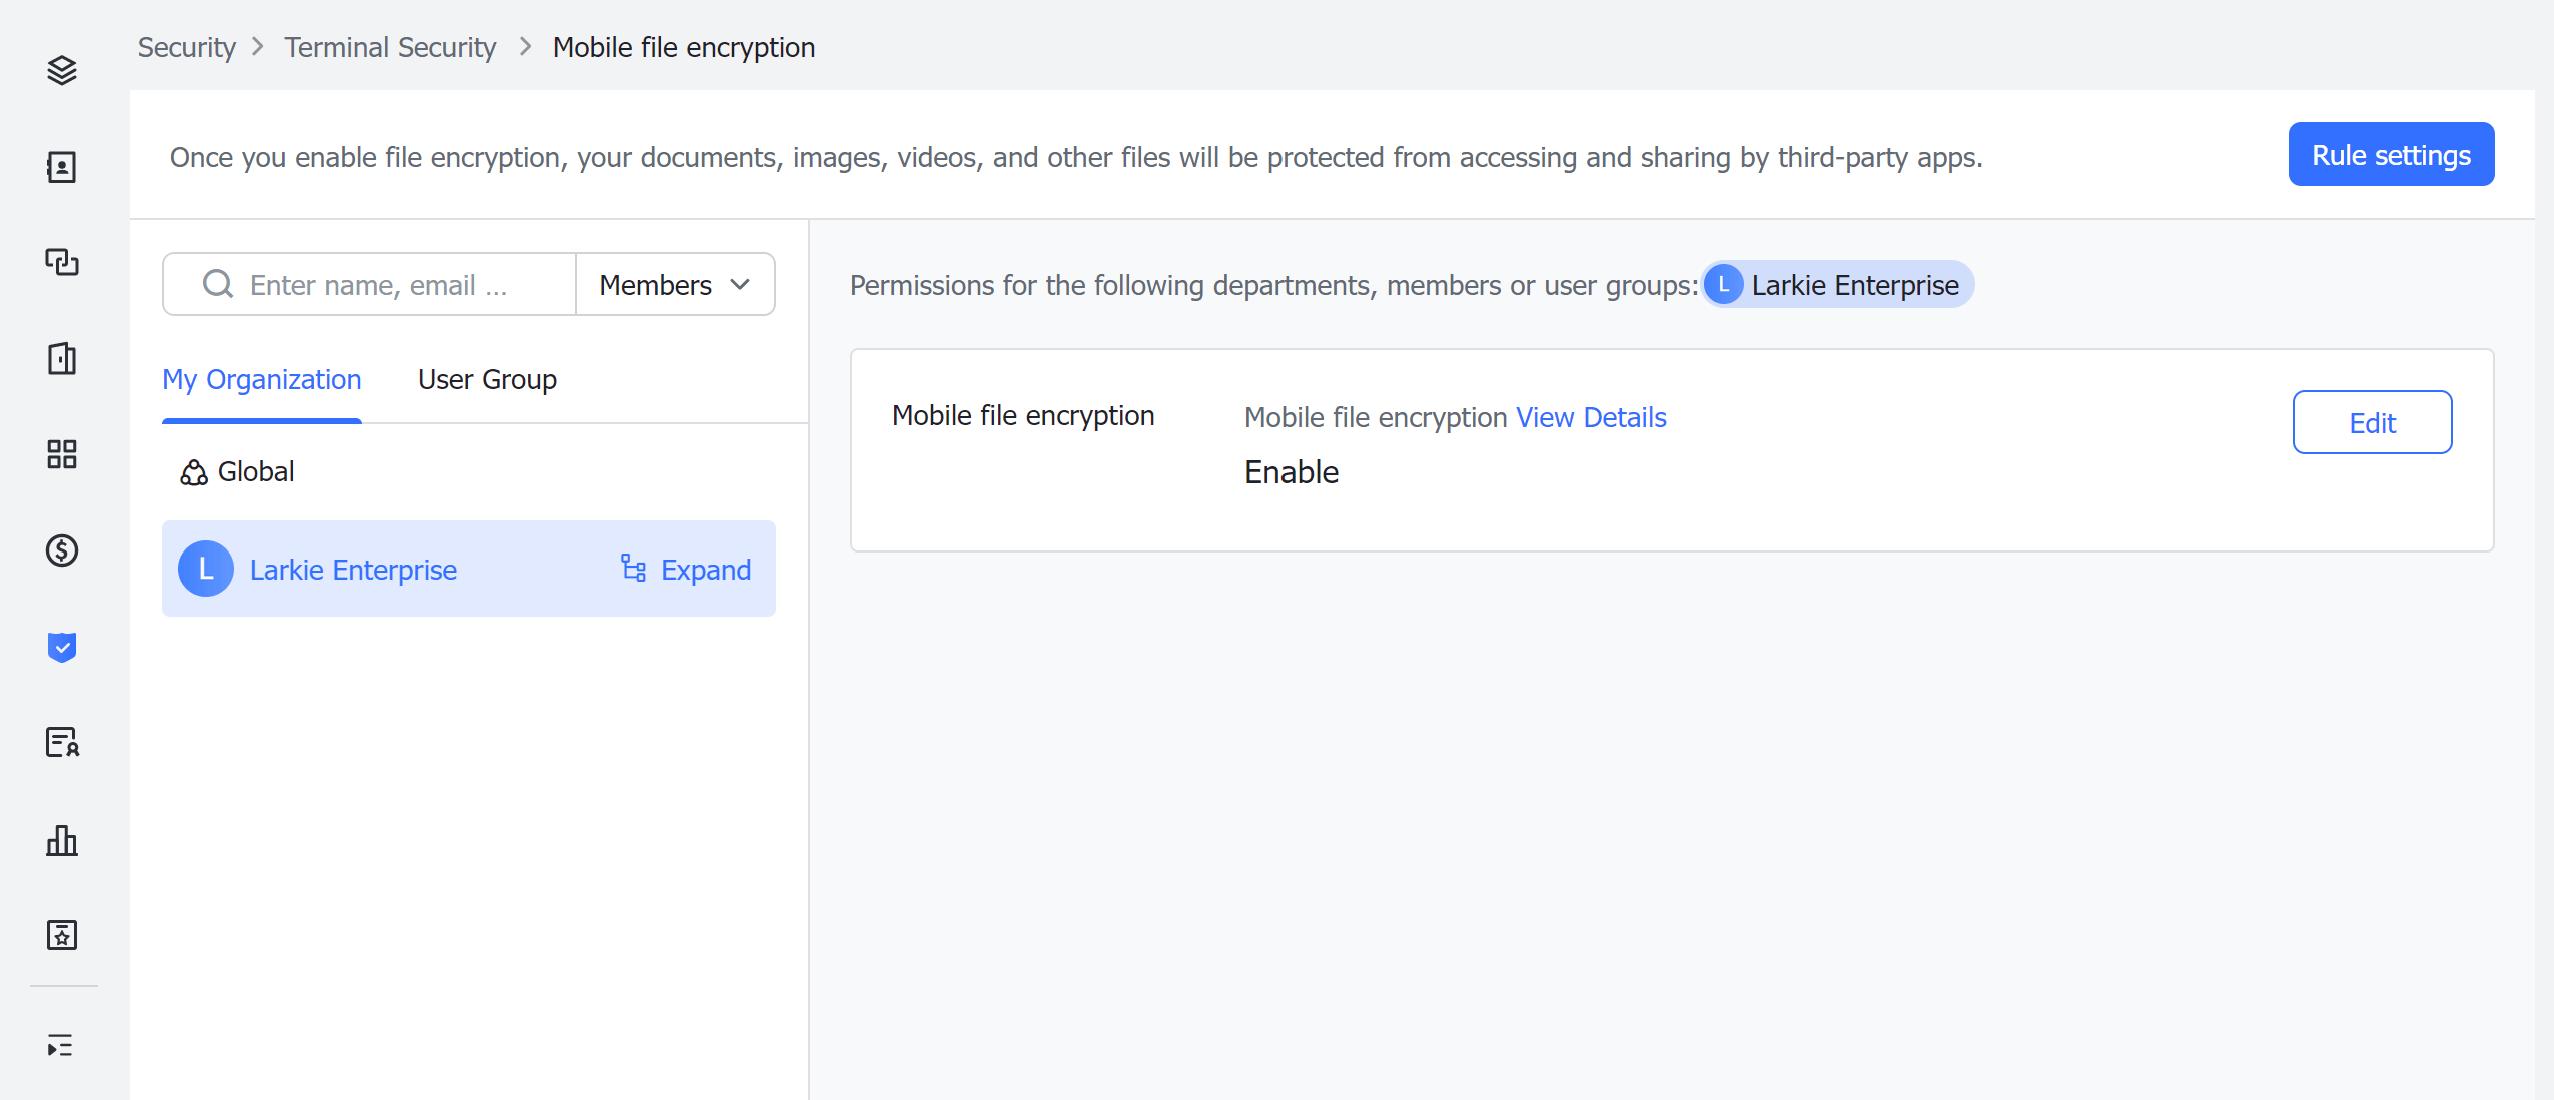Select the linked squares icon in sidebar

point(63,263)
